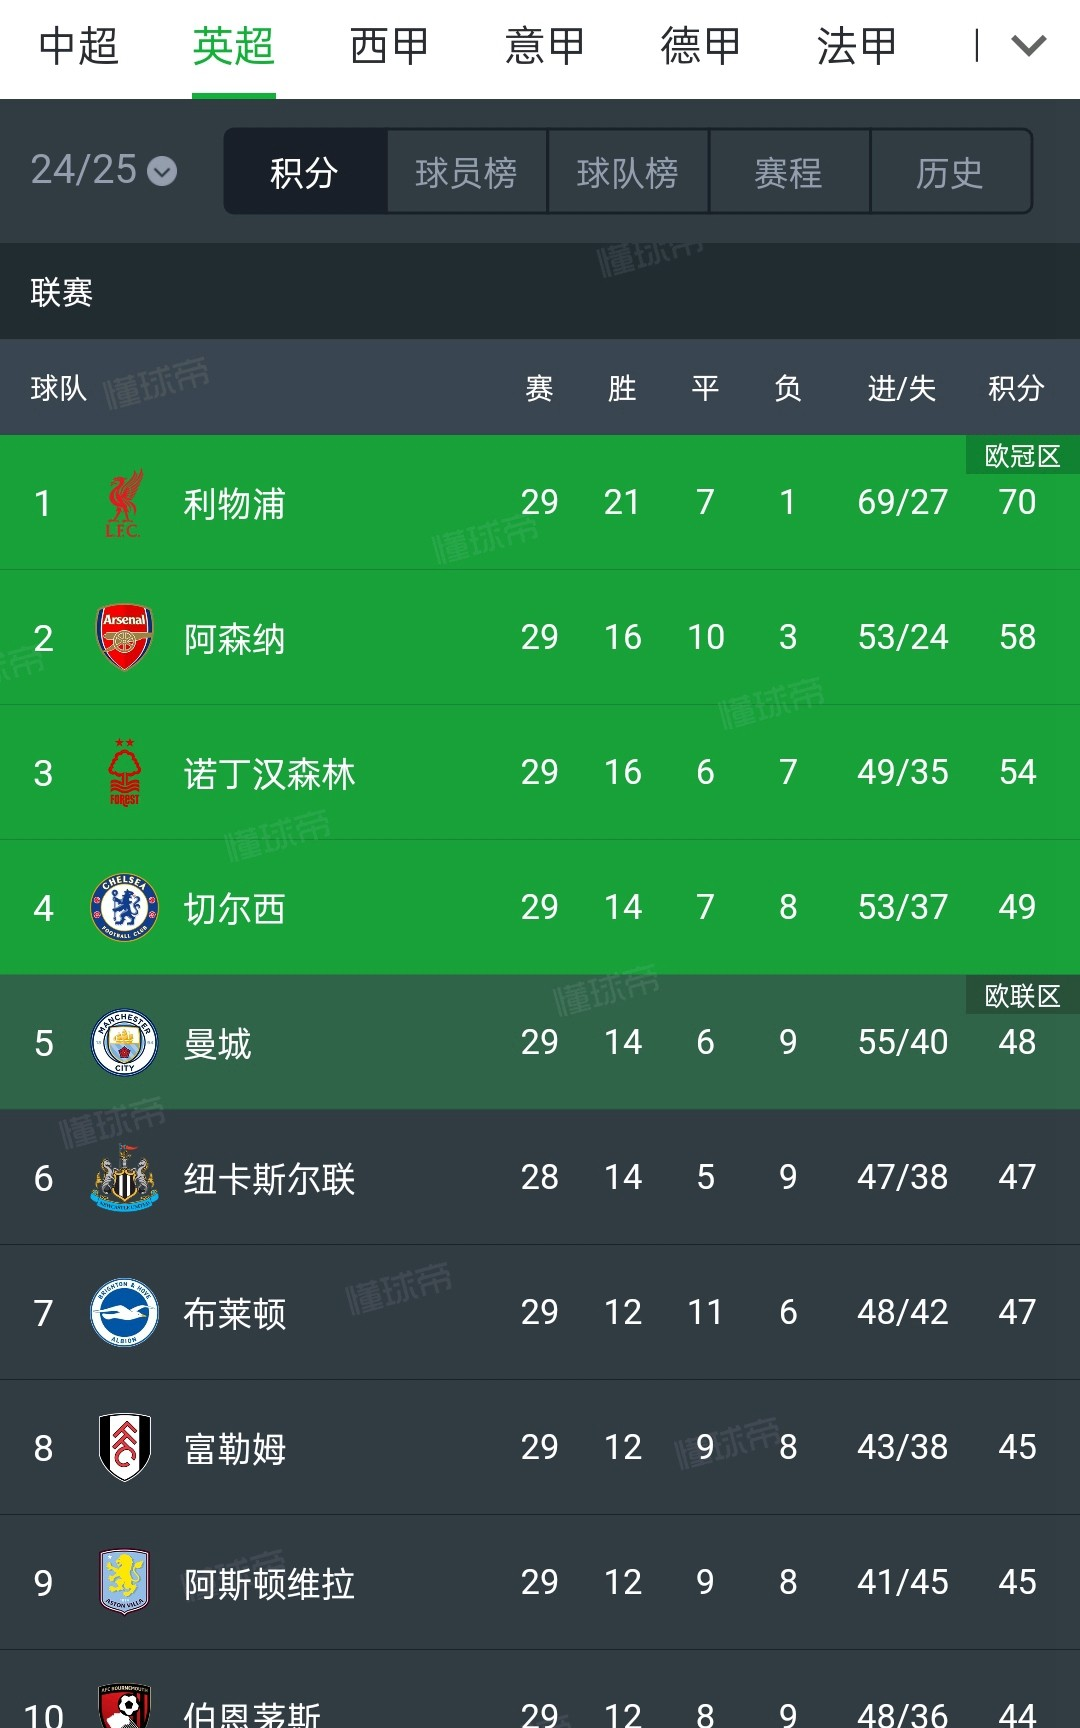Select the Manchester City badge
Viewport: 1080px width, 1728px height.
tap(124, 1043)
